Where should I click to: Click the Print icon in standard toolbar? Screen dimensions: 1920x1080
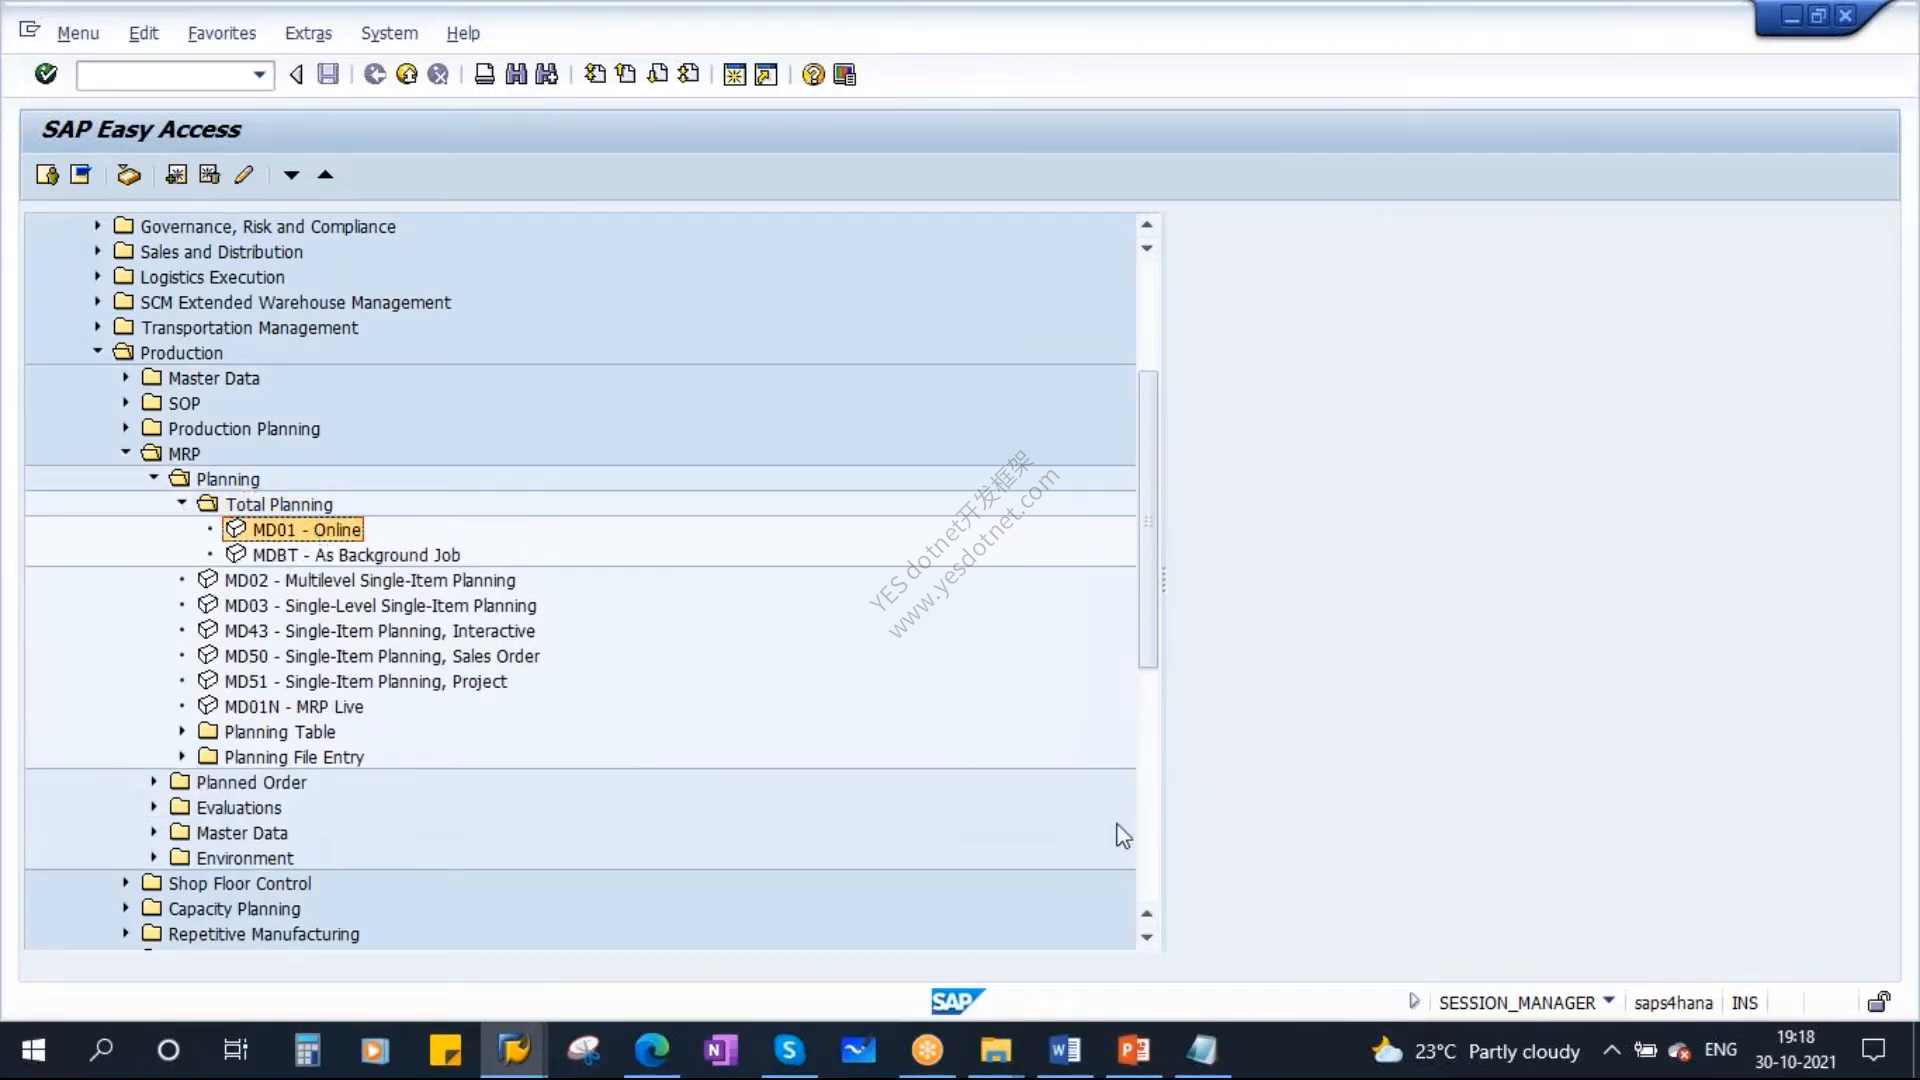[x=484, y=74]
